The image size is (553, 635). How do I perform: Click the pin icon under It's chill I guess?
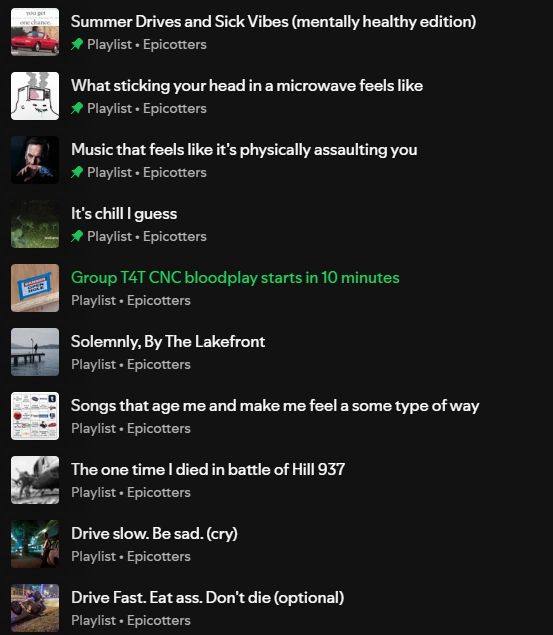(77, 236)
